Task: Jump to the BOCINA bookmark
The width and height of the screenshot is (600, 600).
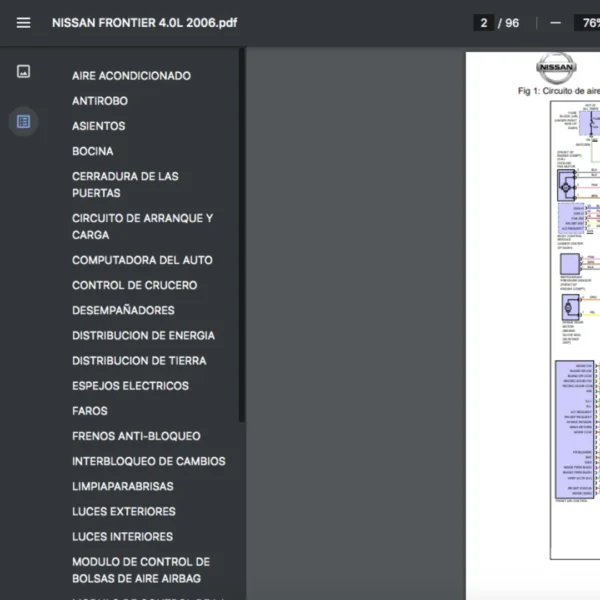Action: (x=93, y=151)
